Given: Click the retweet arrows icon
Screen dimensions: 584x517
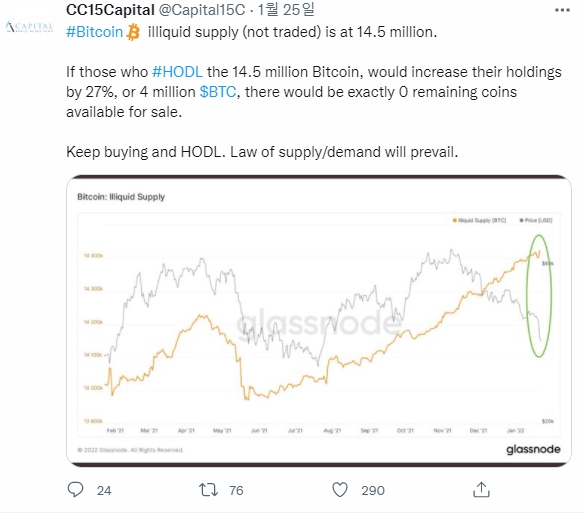Looking at the screenshot, I should click(208, 490).
